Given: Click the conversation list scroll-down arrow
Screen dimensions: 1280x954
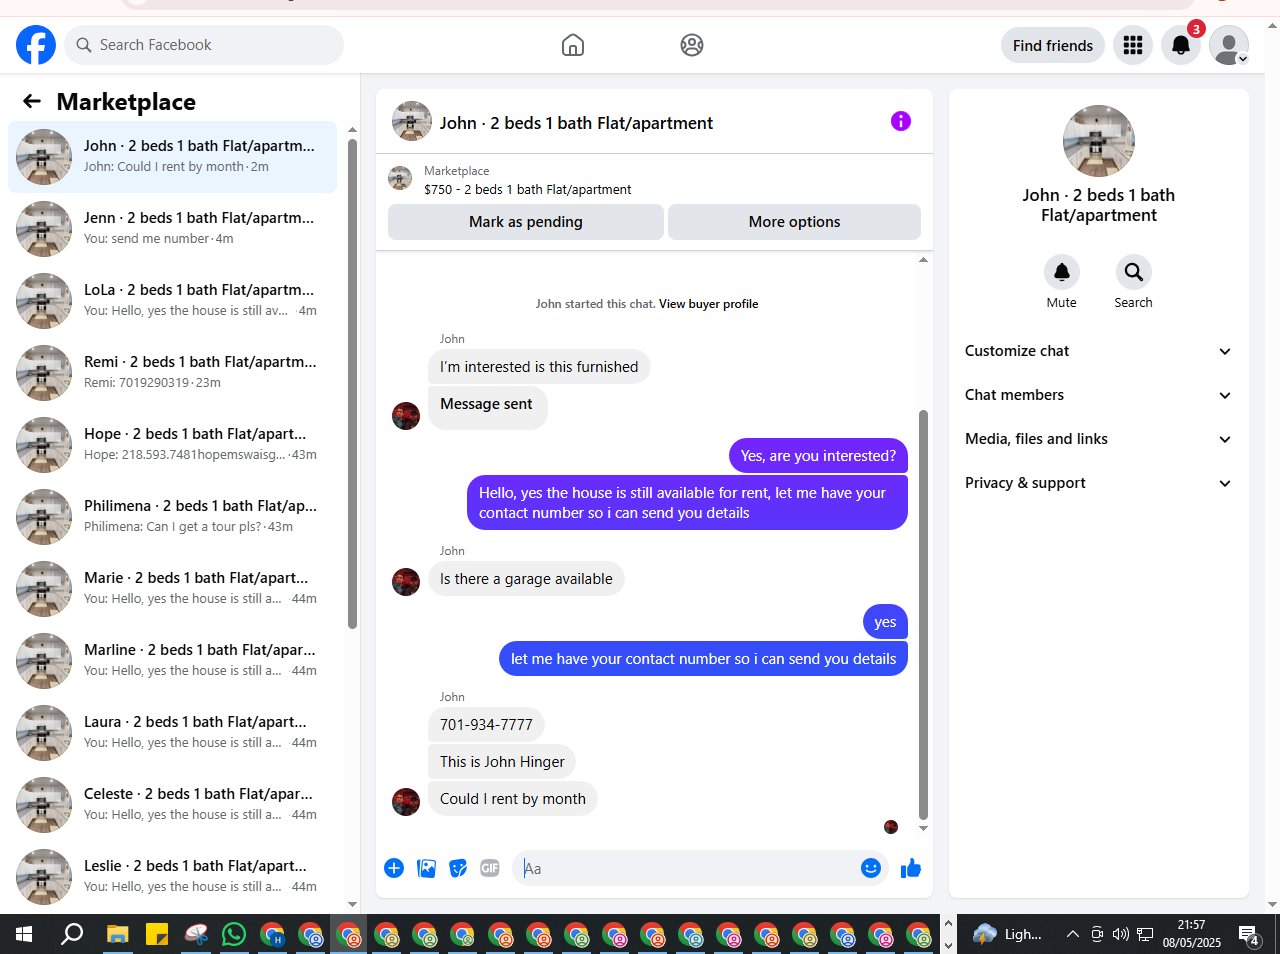Looking at the screenshot, I should tap(352, 904).
